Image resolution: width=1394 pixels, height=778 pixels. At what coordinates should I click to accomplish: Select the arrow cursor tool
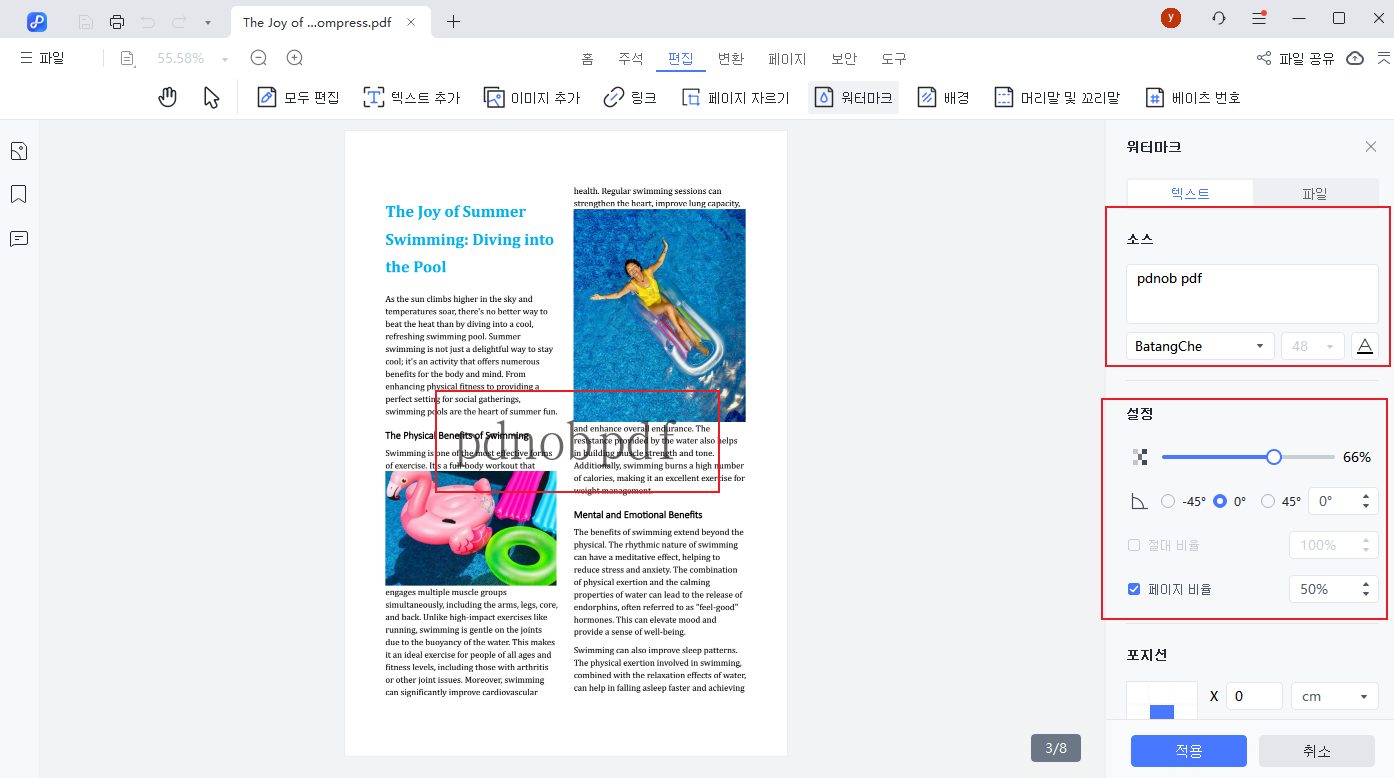pyautogui.click(x=211, y=97)
